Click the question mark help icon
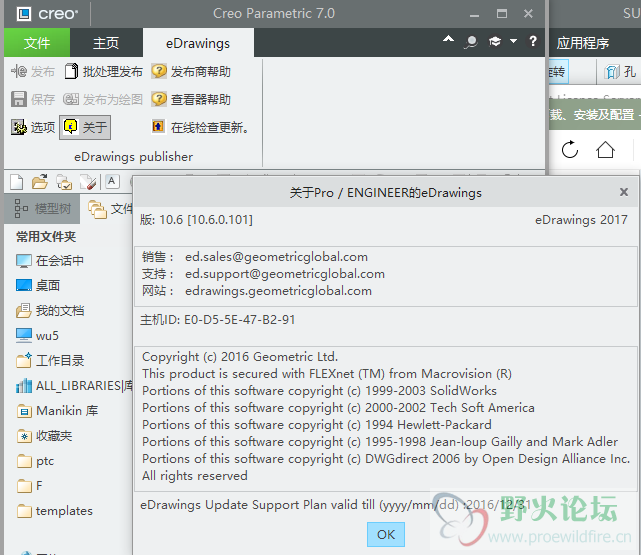The width and height of the screenshot is (641, 555). 533,41
